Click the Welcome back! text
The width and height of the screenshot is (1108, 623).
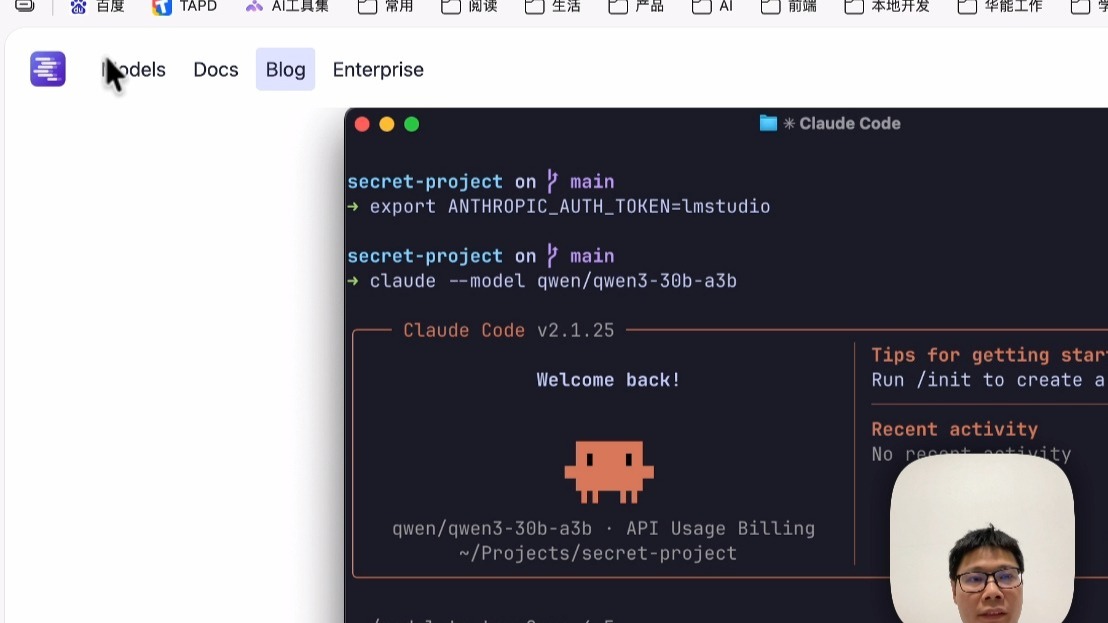608,380
